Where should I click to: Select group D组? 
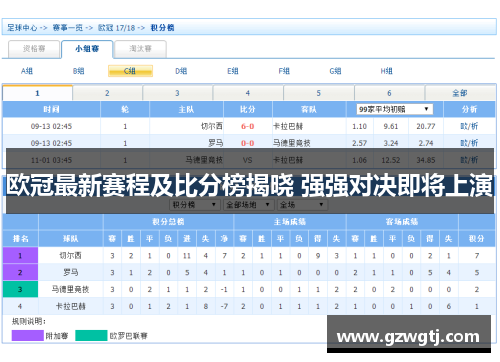(181, 71)
